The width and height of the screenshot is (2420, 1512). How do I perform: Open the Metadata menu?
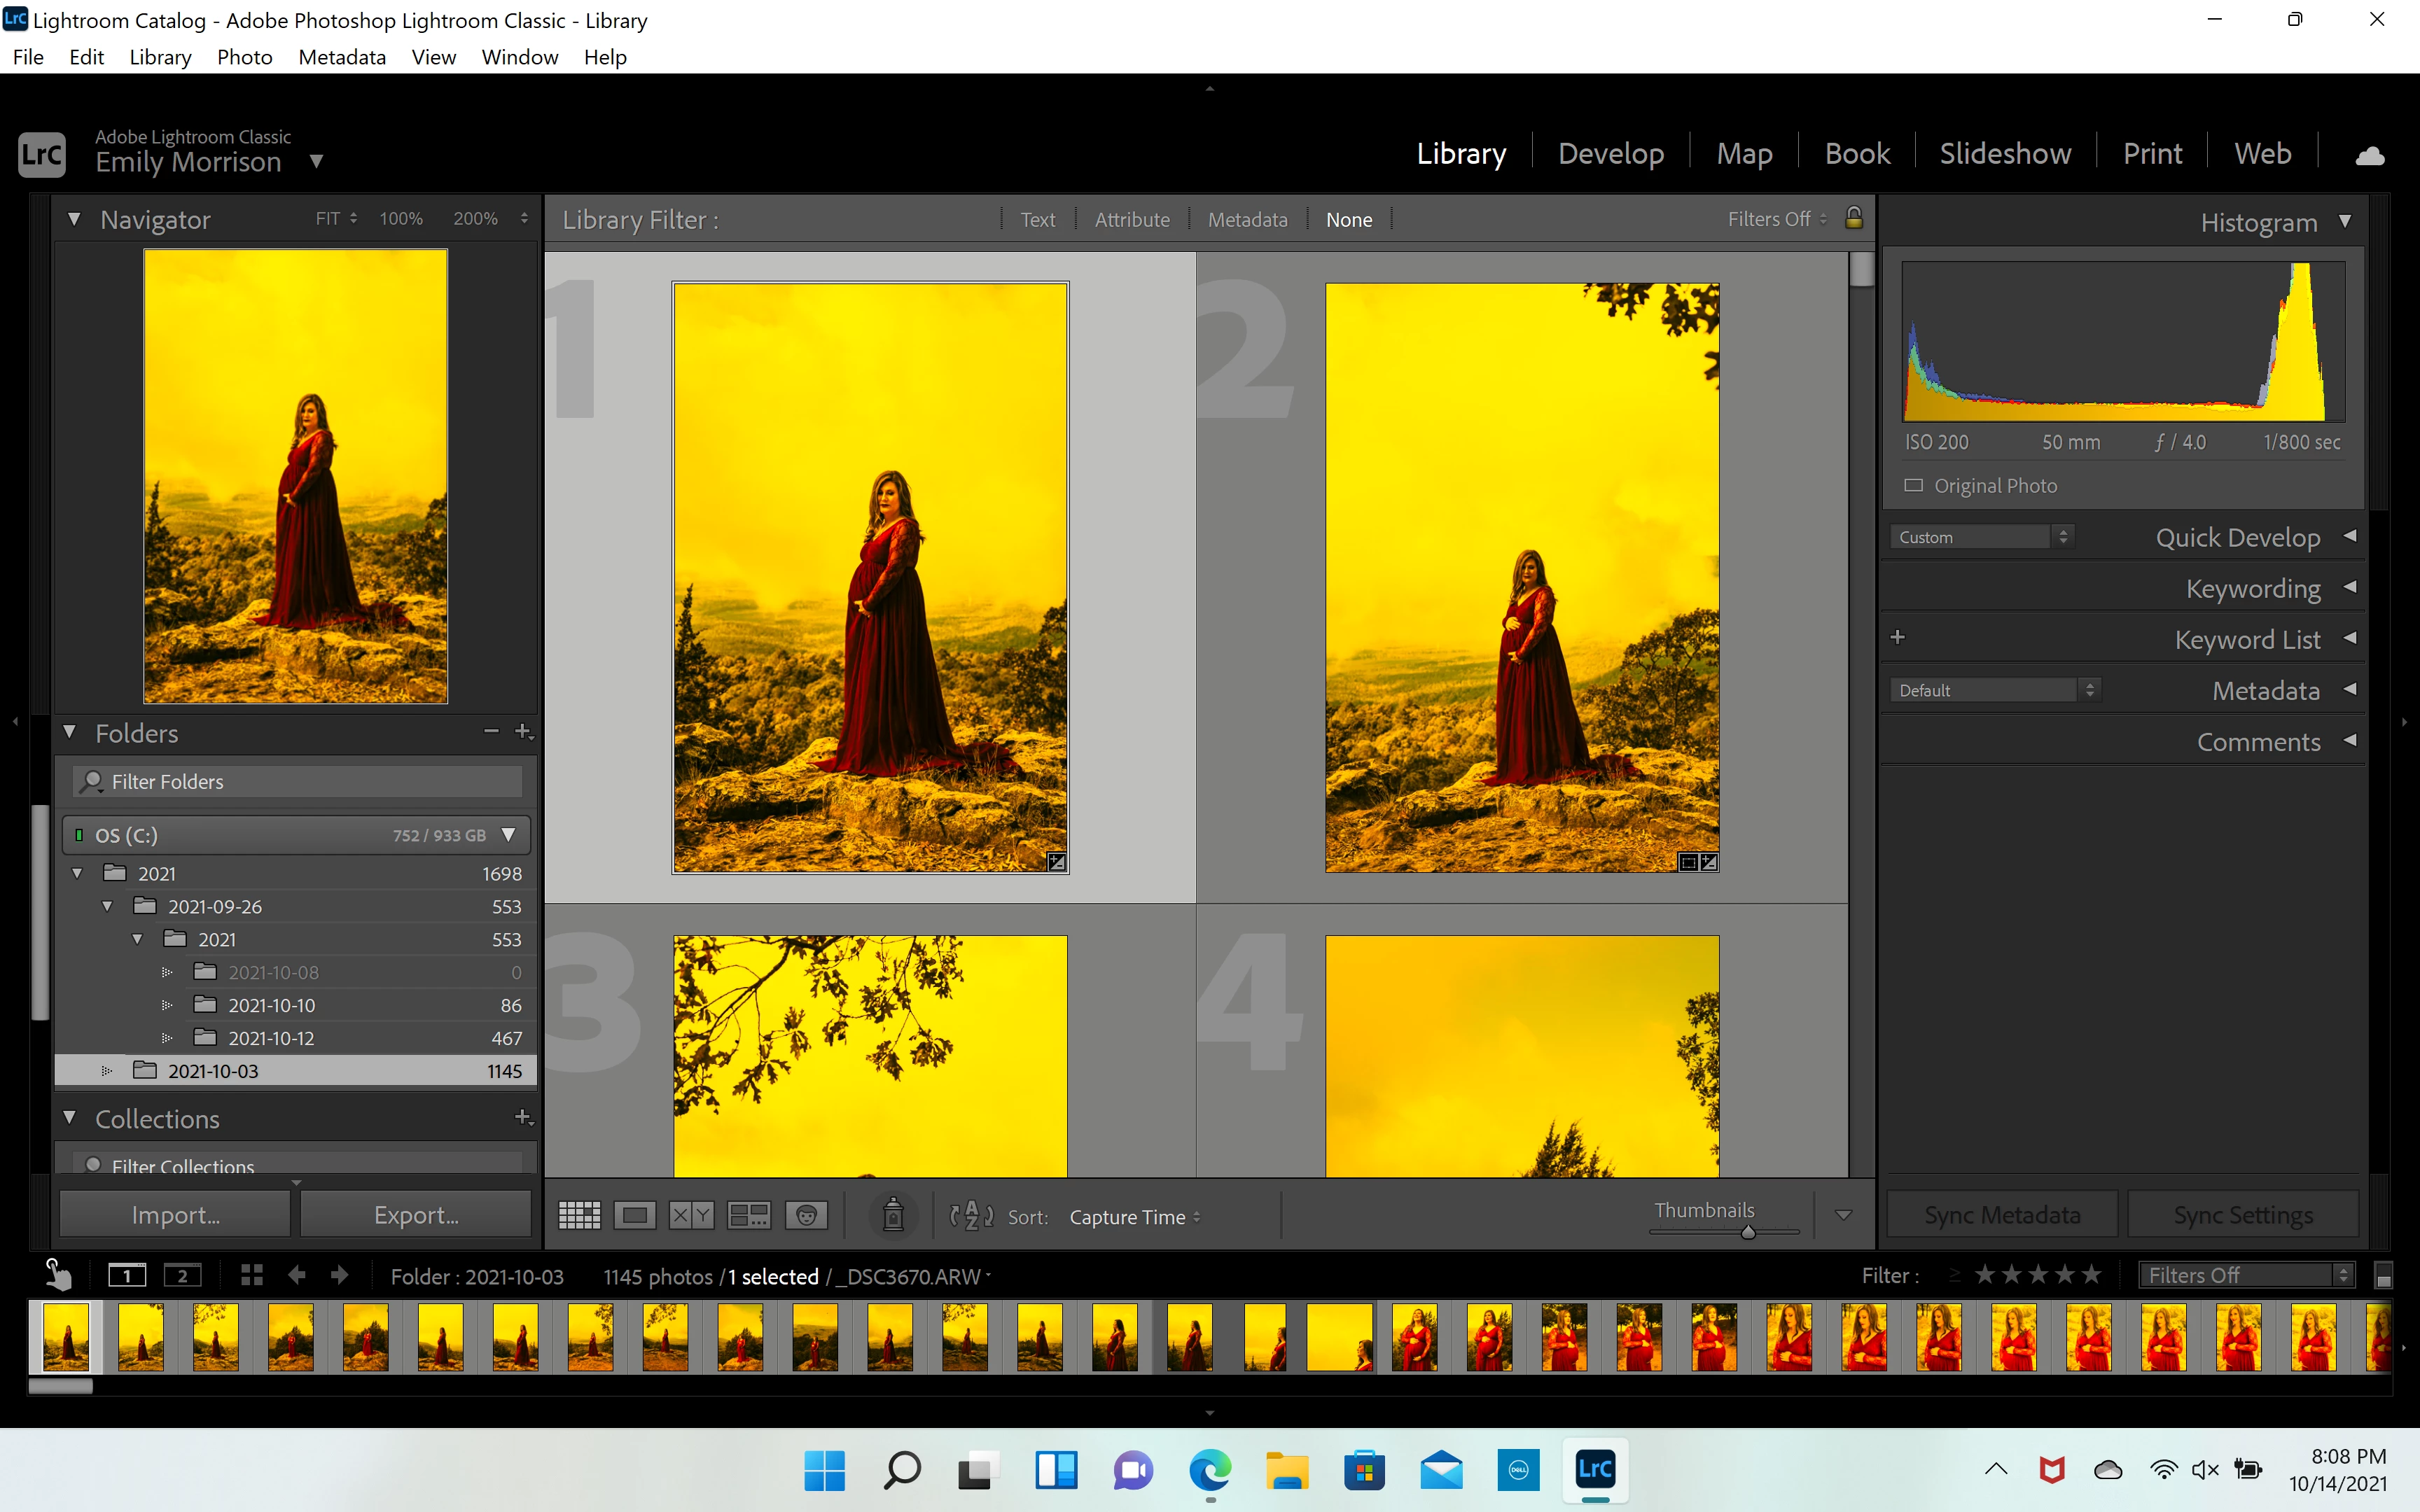point(341,57)
